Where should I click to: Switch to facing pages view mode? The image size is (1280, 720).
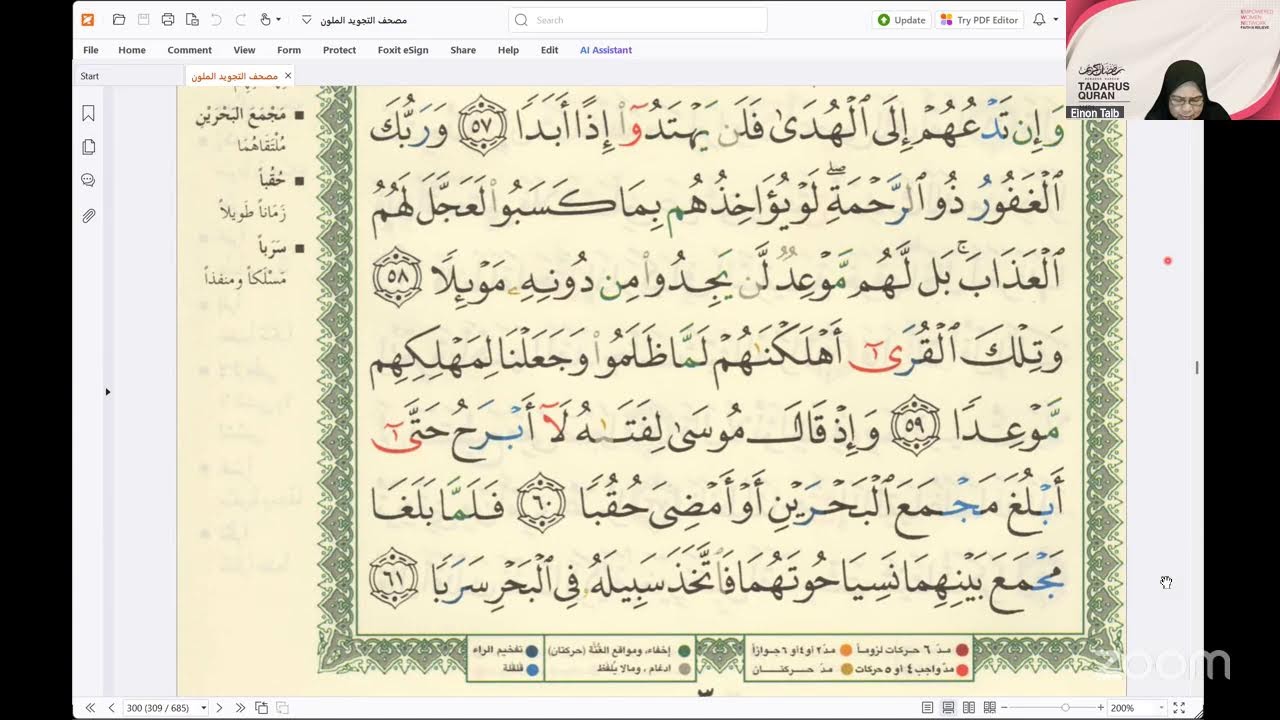(x=969, y=708)
